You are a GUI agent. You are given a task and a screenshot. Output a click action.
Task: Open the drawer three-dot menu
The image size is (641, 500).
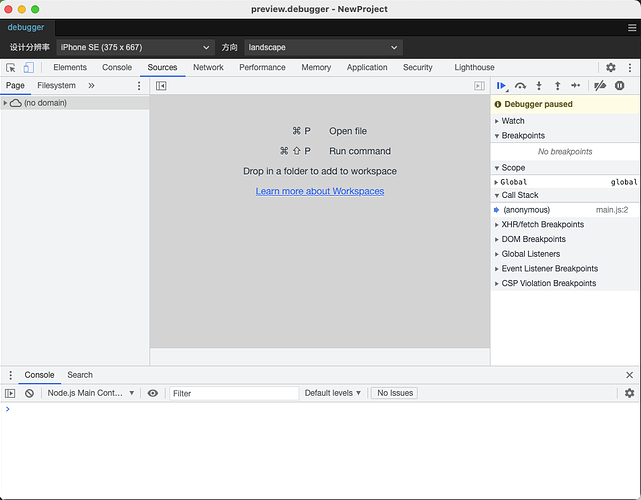coord(11,375)
